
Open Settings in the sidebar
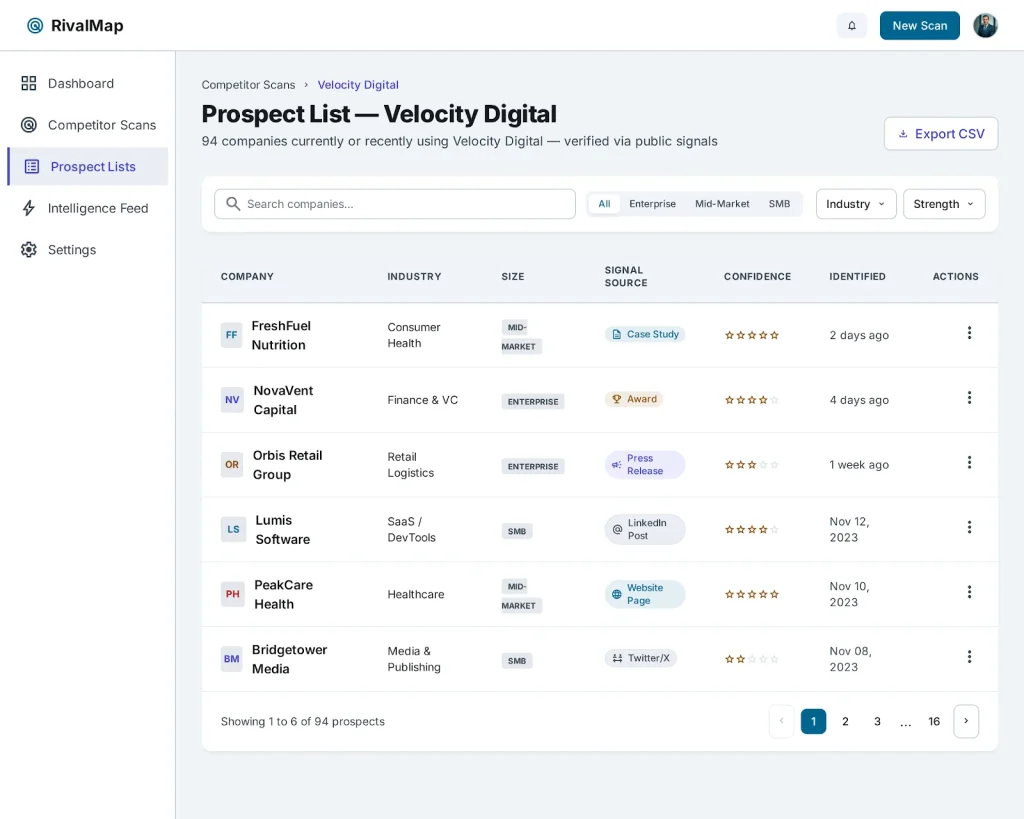pyautogui.click(x=88, y=249)
